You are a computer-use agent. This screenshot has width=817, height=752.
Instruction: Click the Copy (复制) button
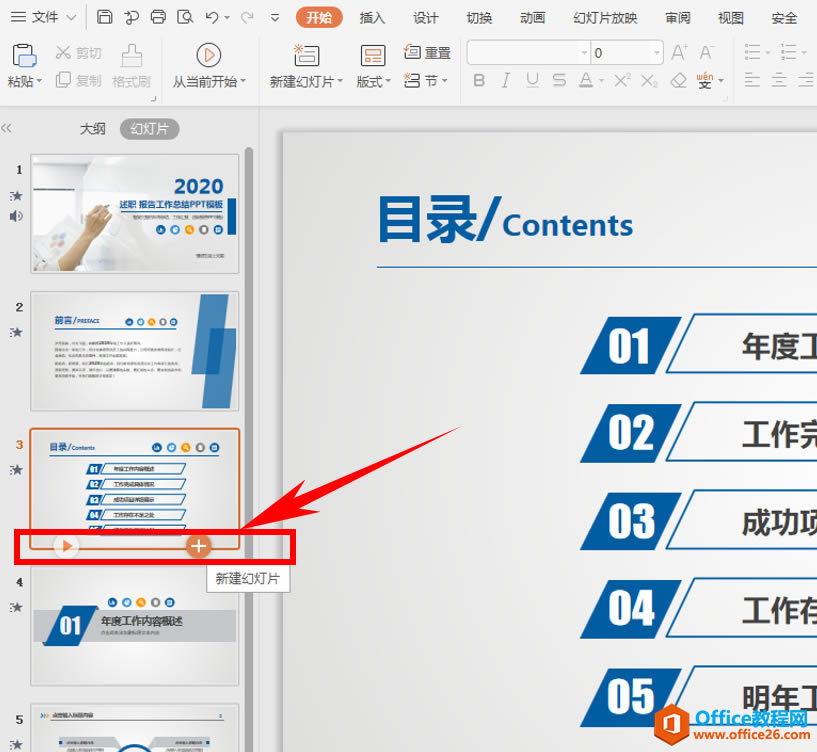tap(78, 80)
